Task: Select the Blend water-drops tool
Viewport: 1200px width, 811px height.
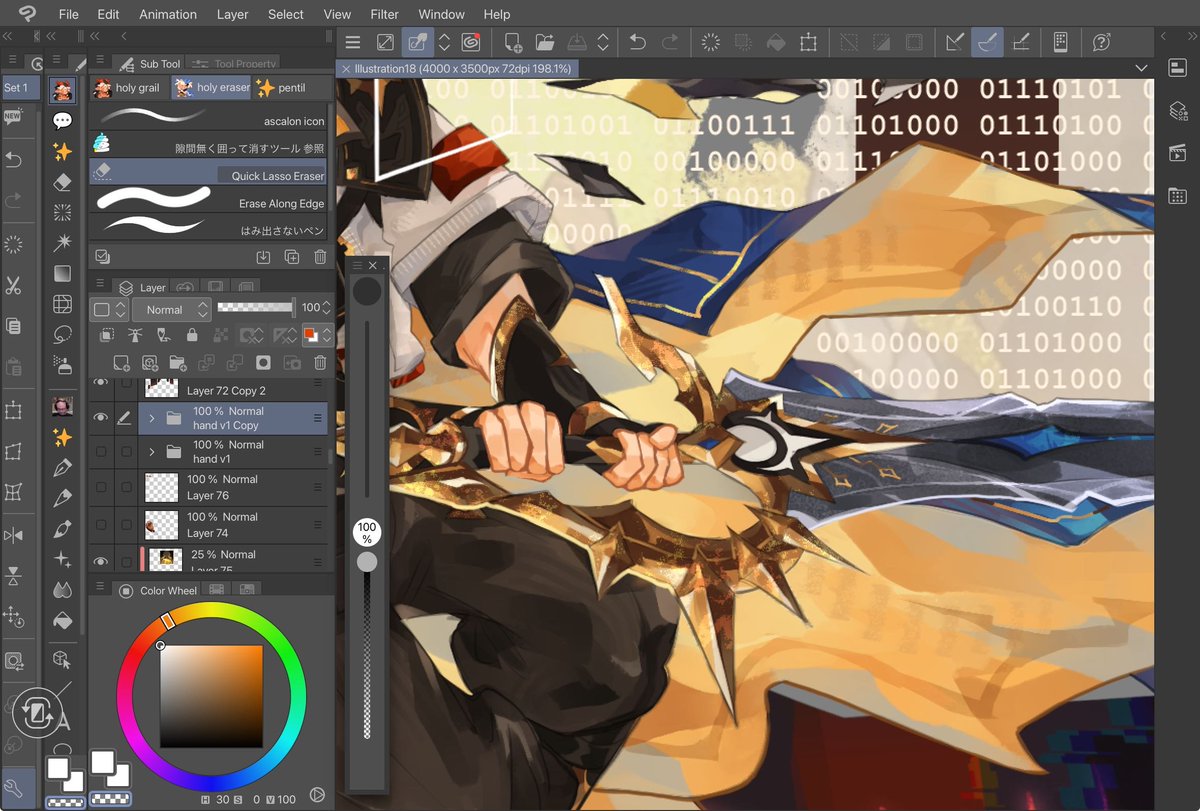Action: click(62, 589)
